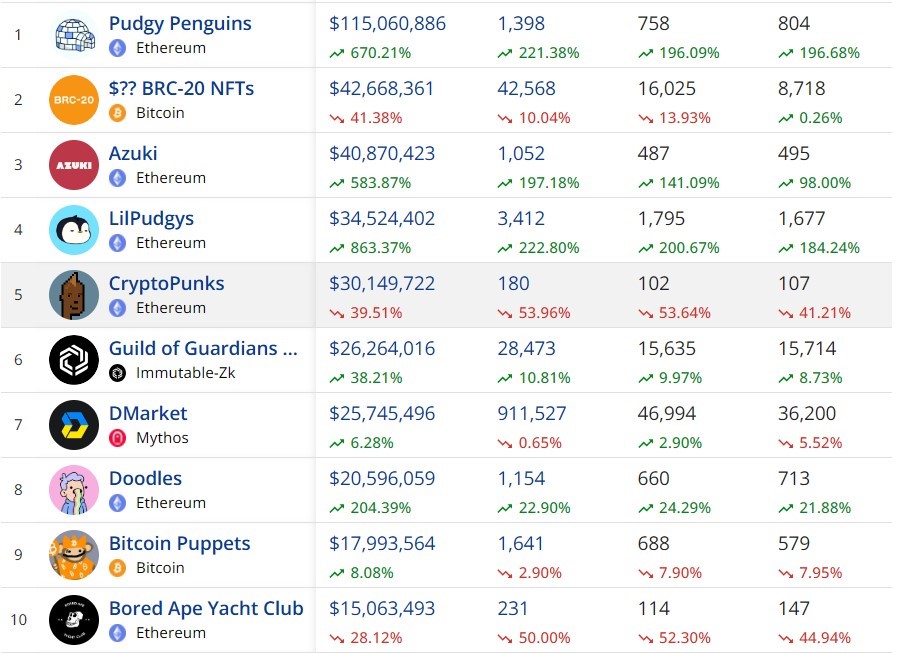This screenshot has height=653, width=898.
Task: Click the Bitcoin chain icon under BRC-20 NFTs
Action: coord(117,113)
